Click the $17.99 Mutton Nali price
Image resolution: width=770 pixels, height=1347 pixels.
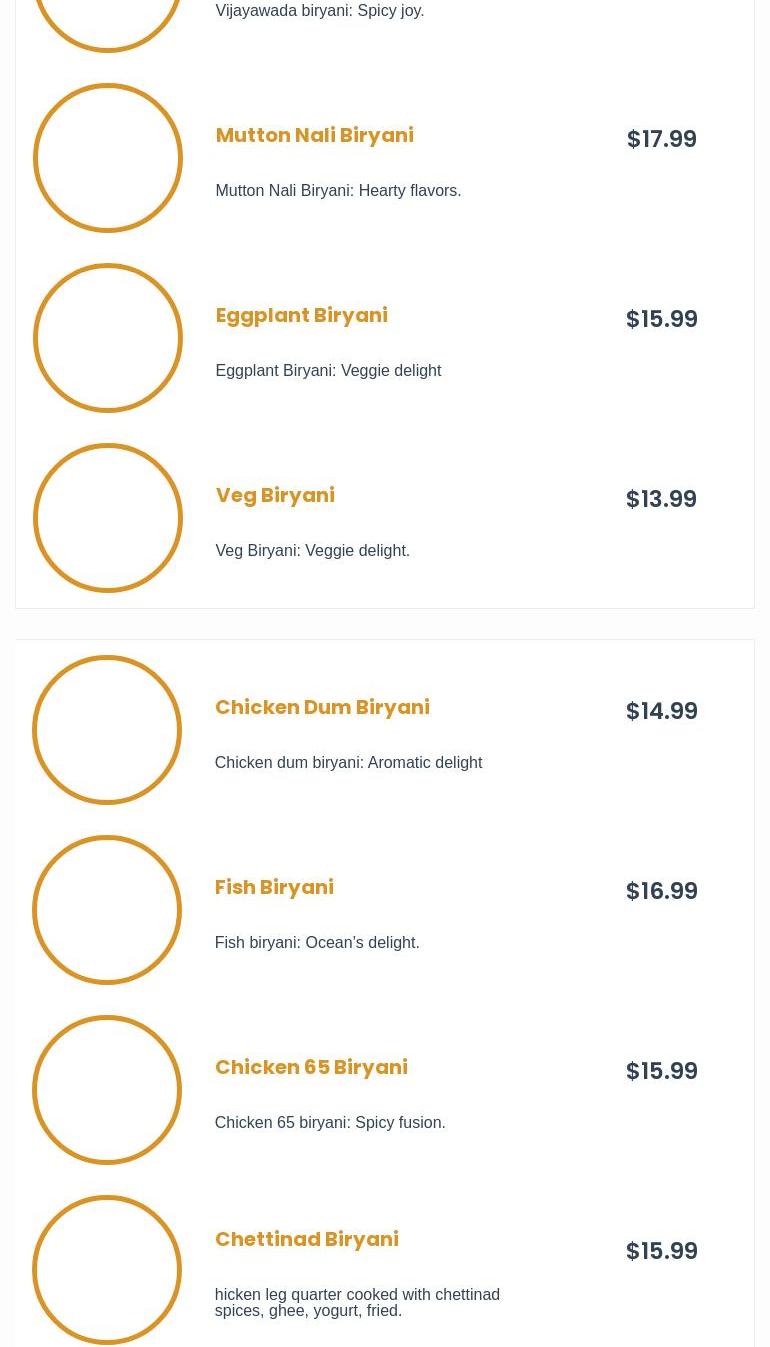coord(661,139)
